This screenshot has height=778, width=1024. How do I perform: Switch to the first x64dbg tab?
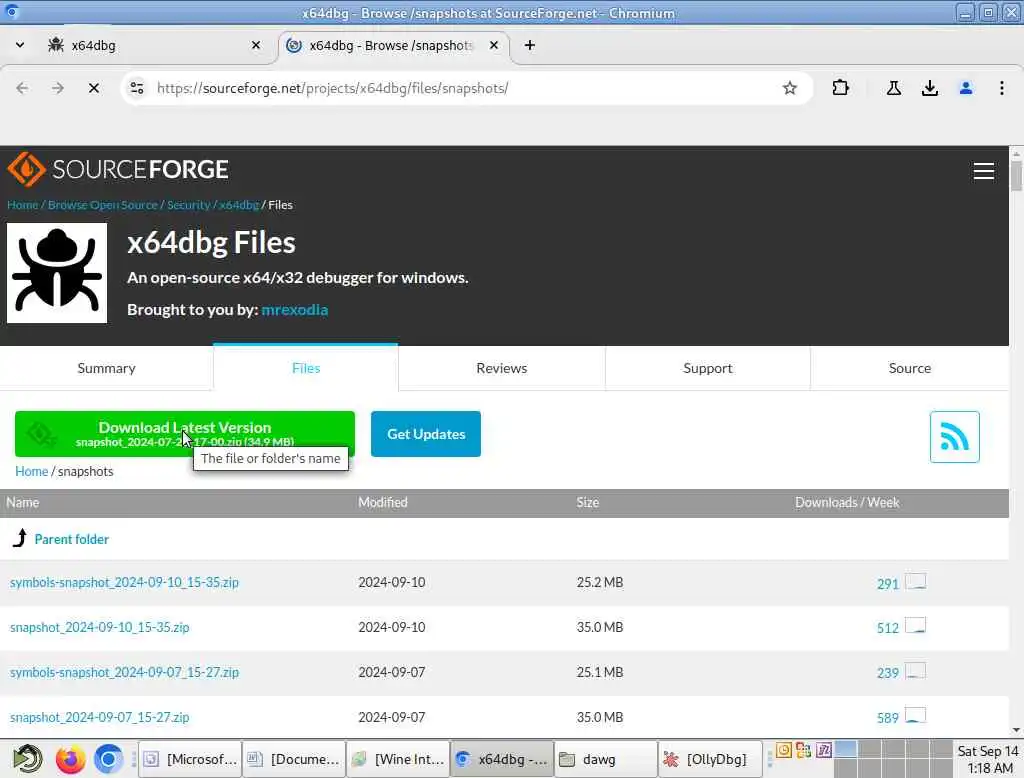(x=153, y=45)
